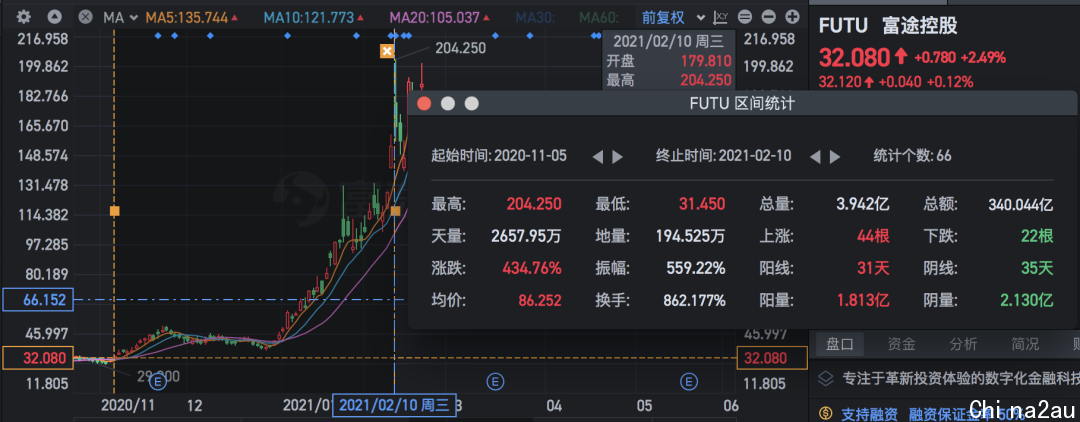This screenshot has height=422, width=1080.
Task: Click the current price 32.080 in header
Action: tap(854, 57)
